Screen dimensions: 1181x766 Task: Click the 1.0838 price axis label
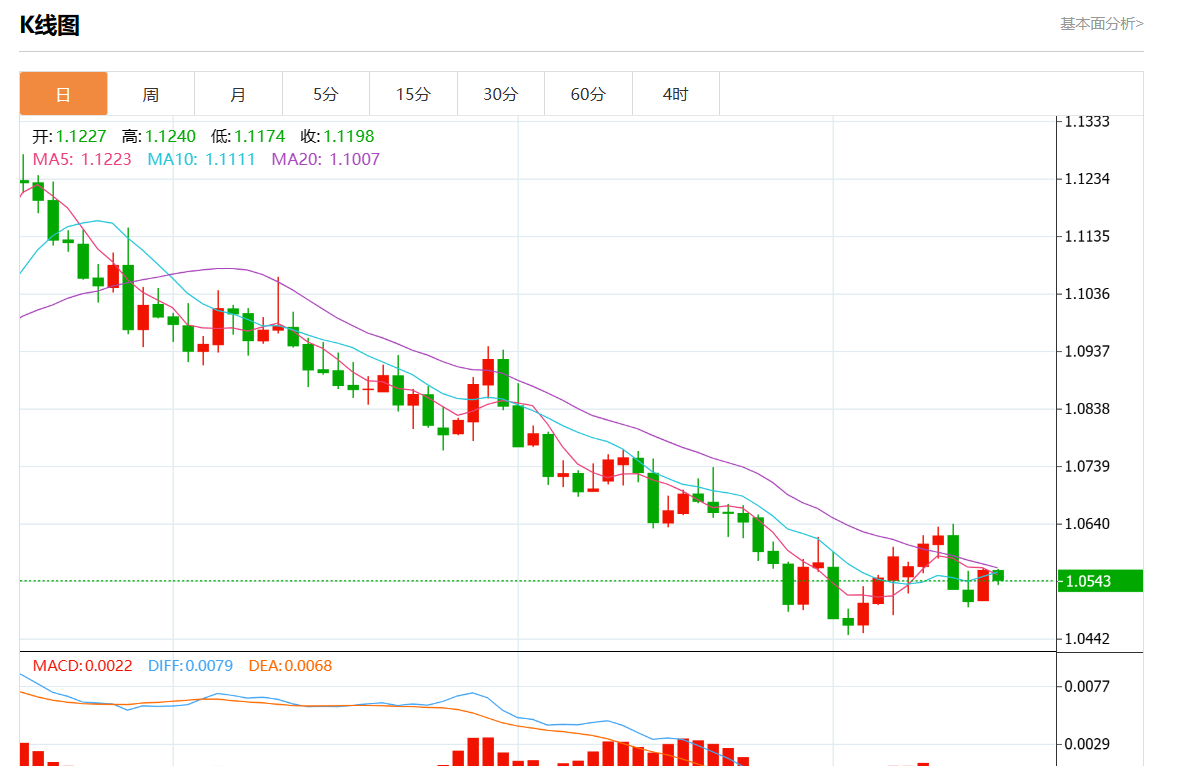tap(1087, 409)
